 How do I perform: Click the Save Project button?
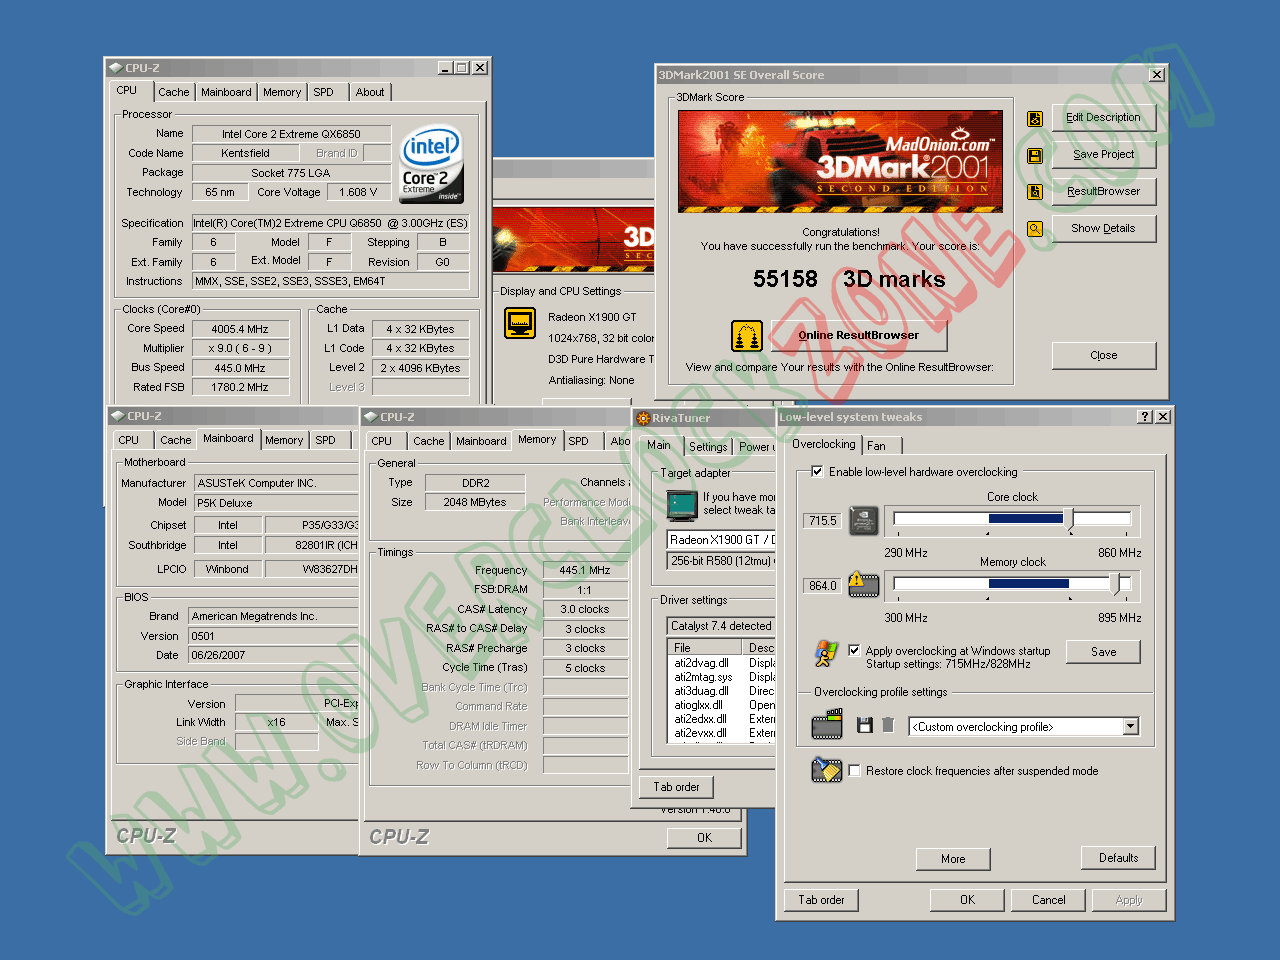pyautogui.click(x=1104, y=155)
